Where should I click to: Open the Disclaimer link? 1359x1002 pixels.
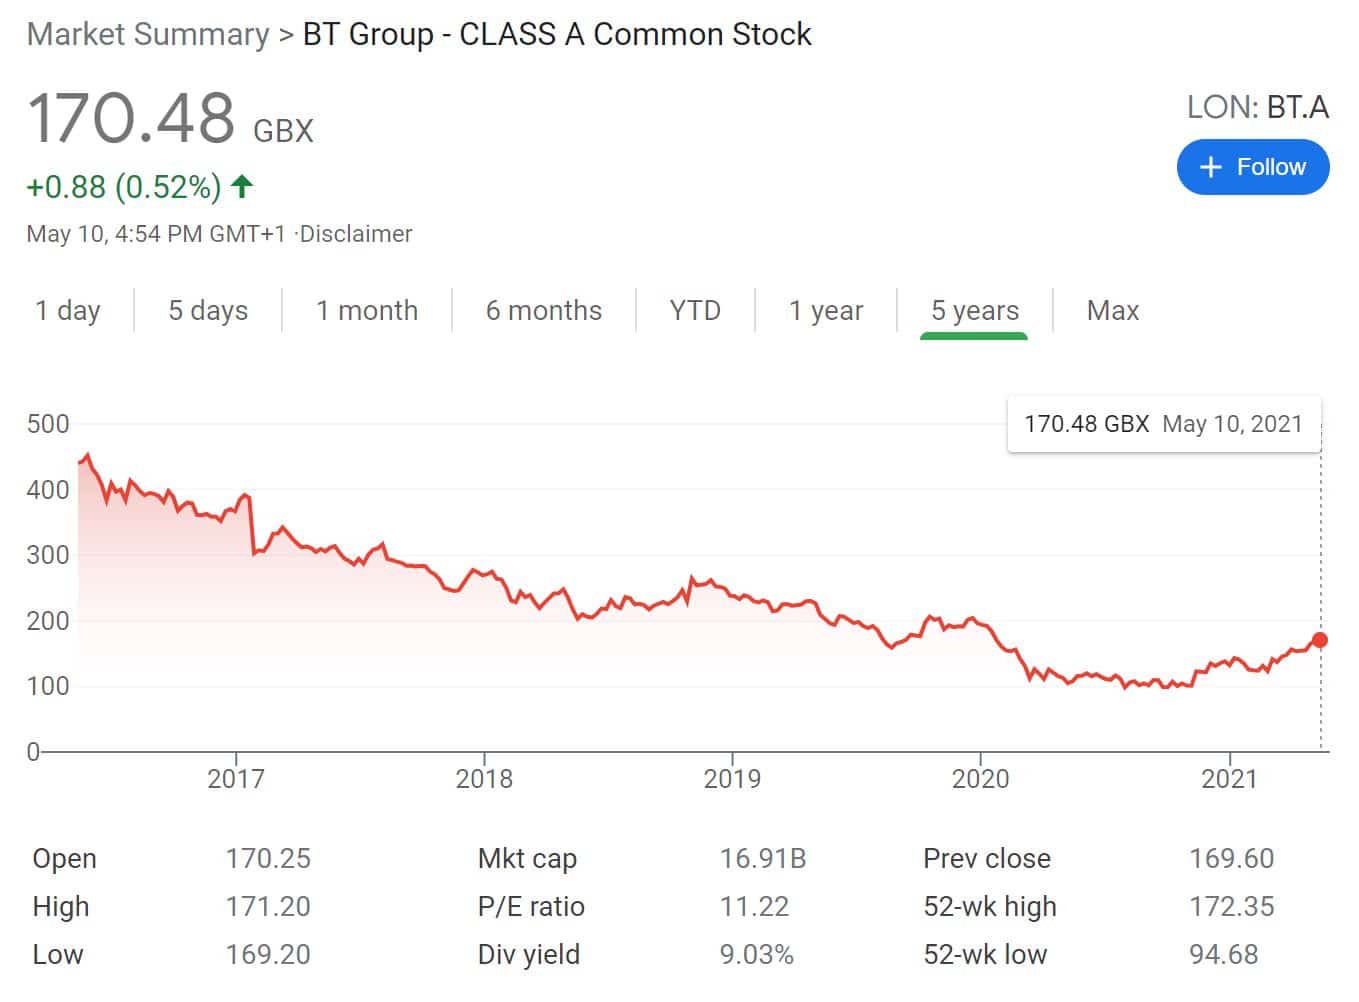pos(357,234)
